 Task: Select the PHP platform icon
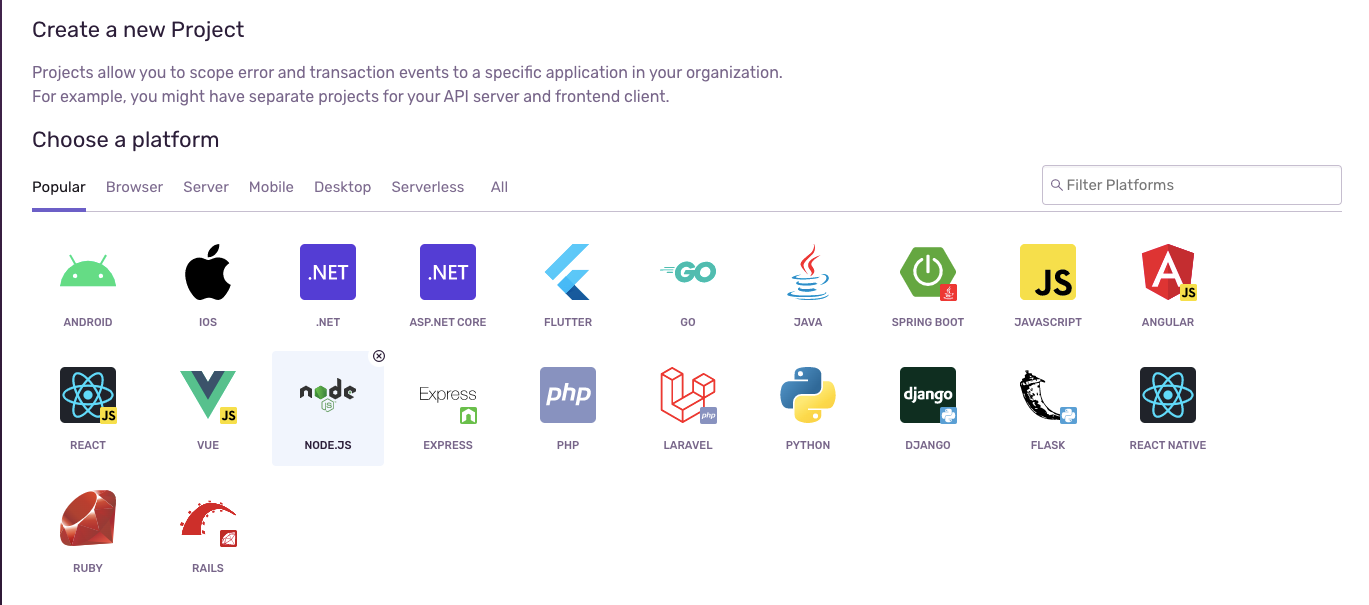pos(568,395)
